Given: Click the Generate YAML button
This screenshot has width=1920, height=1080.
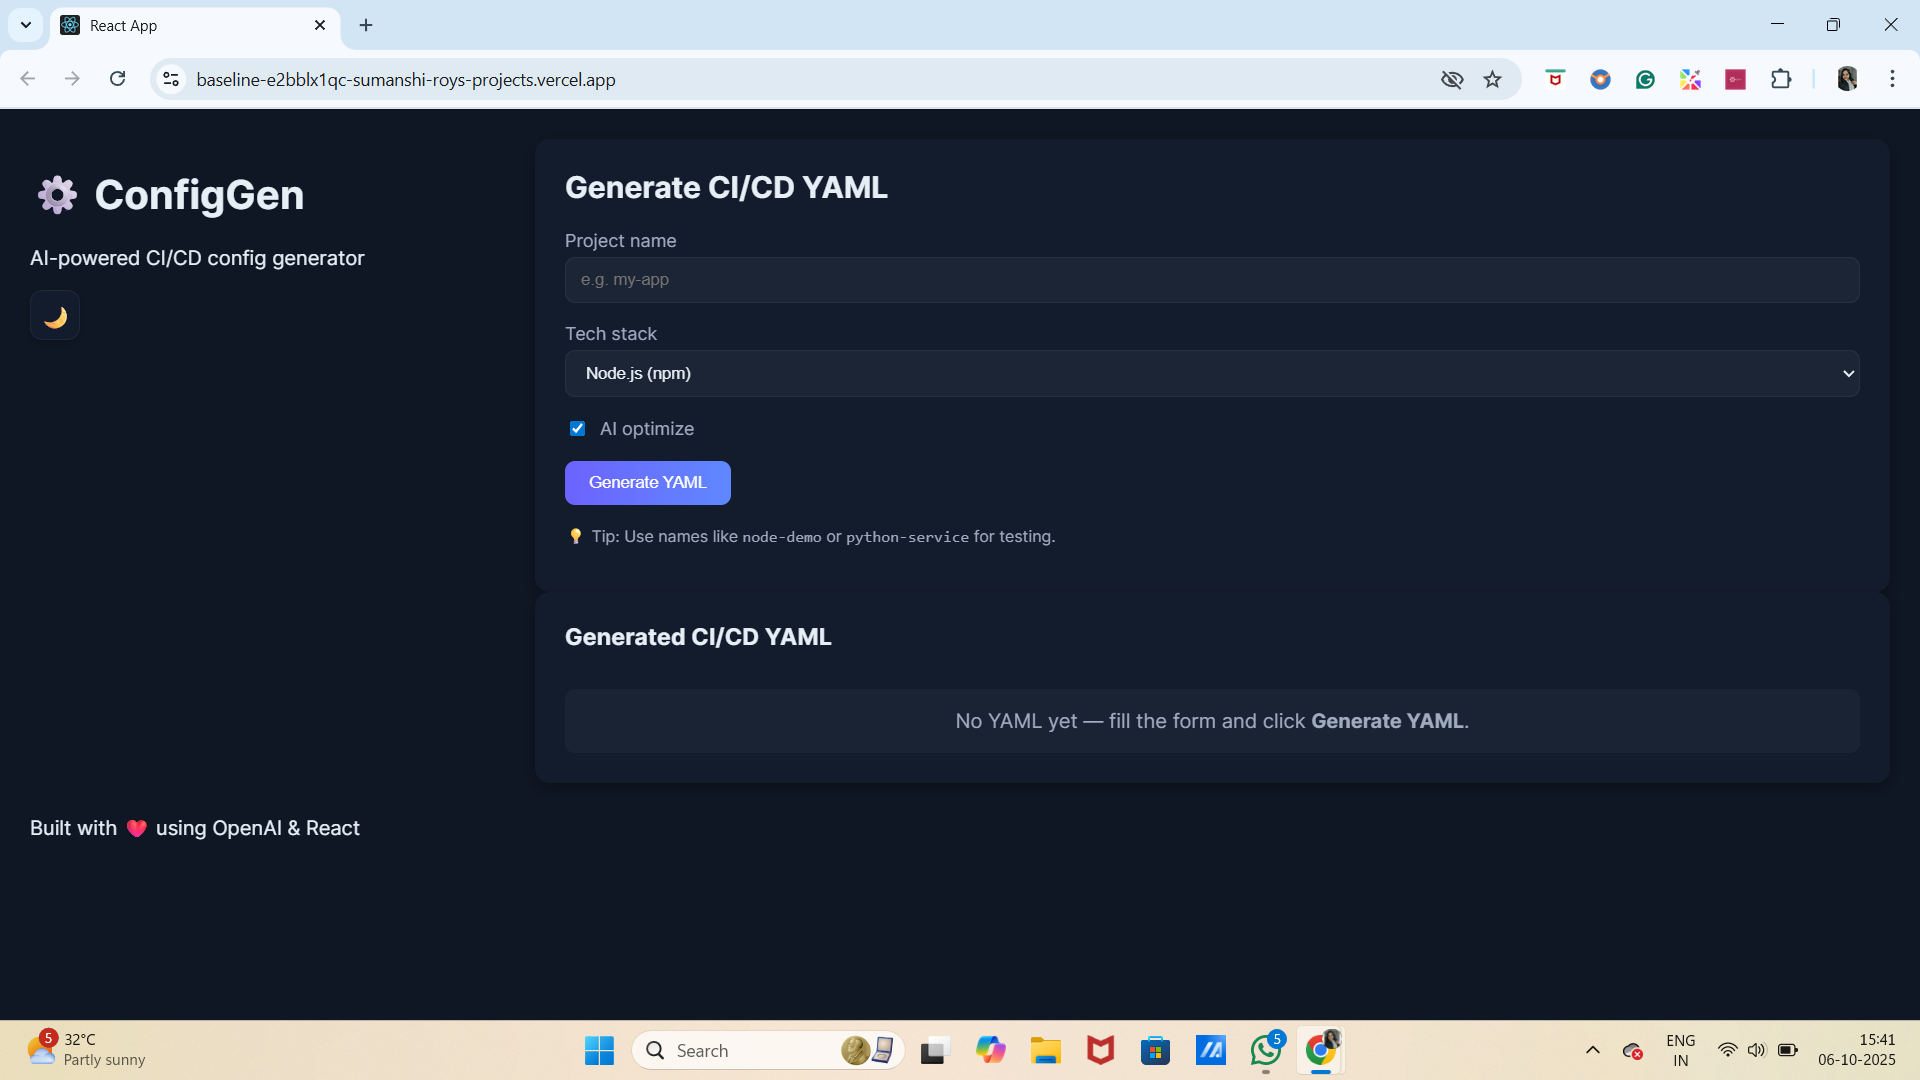Looking at the screenshot, I should (x=647, y=483).
